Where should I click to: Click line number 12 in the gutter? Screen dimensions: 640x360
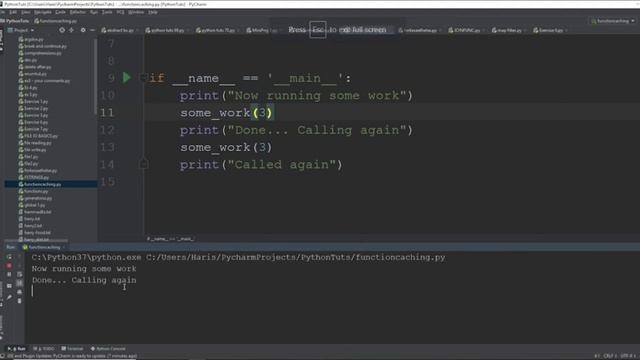click(107, 130)
